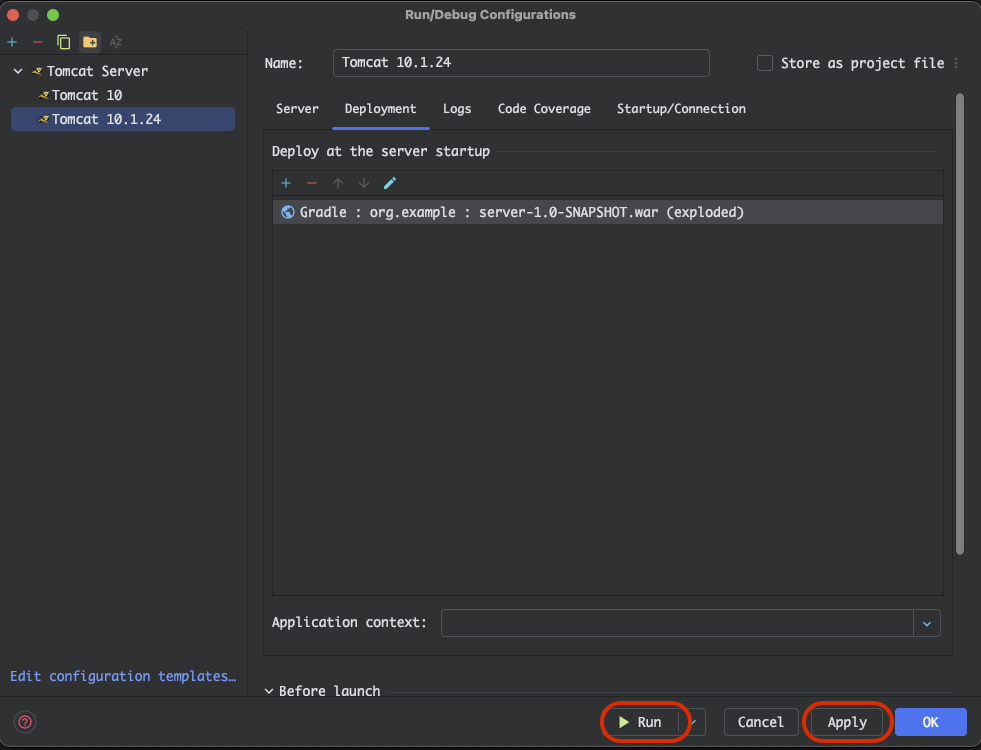Create a new configuration folder
This screenshot has height=750, width=981.
[90, 42]
